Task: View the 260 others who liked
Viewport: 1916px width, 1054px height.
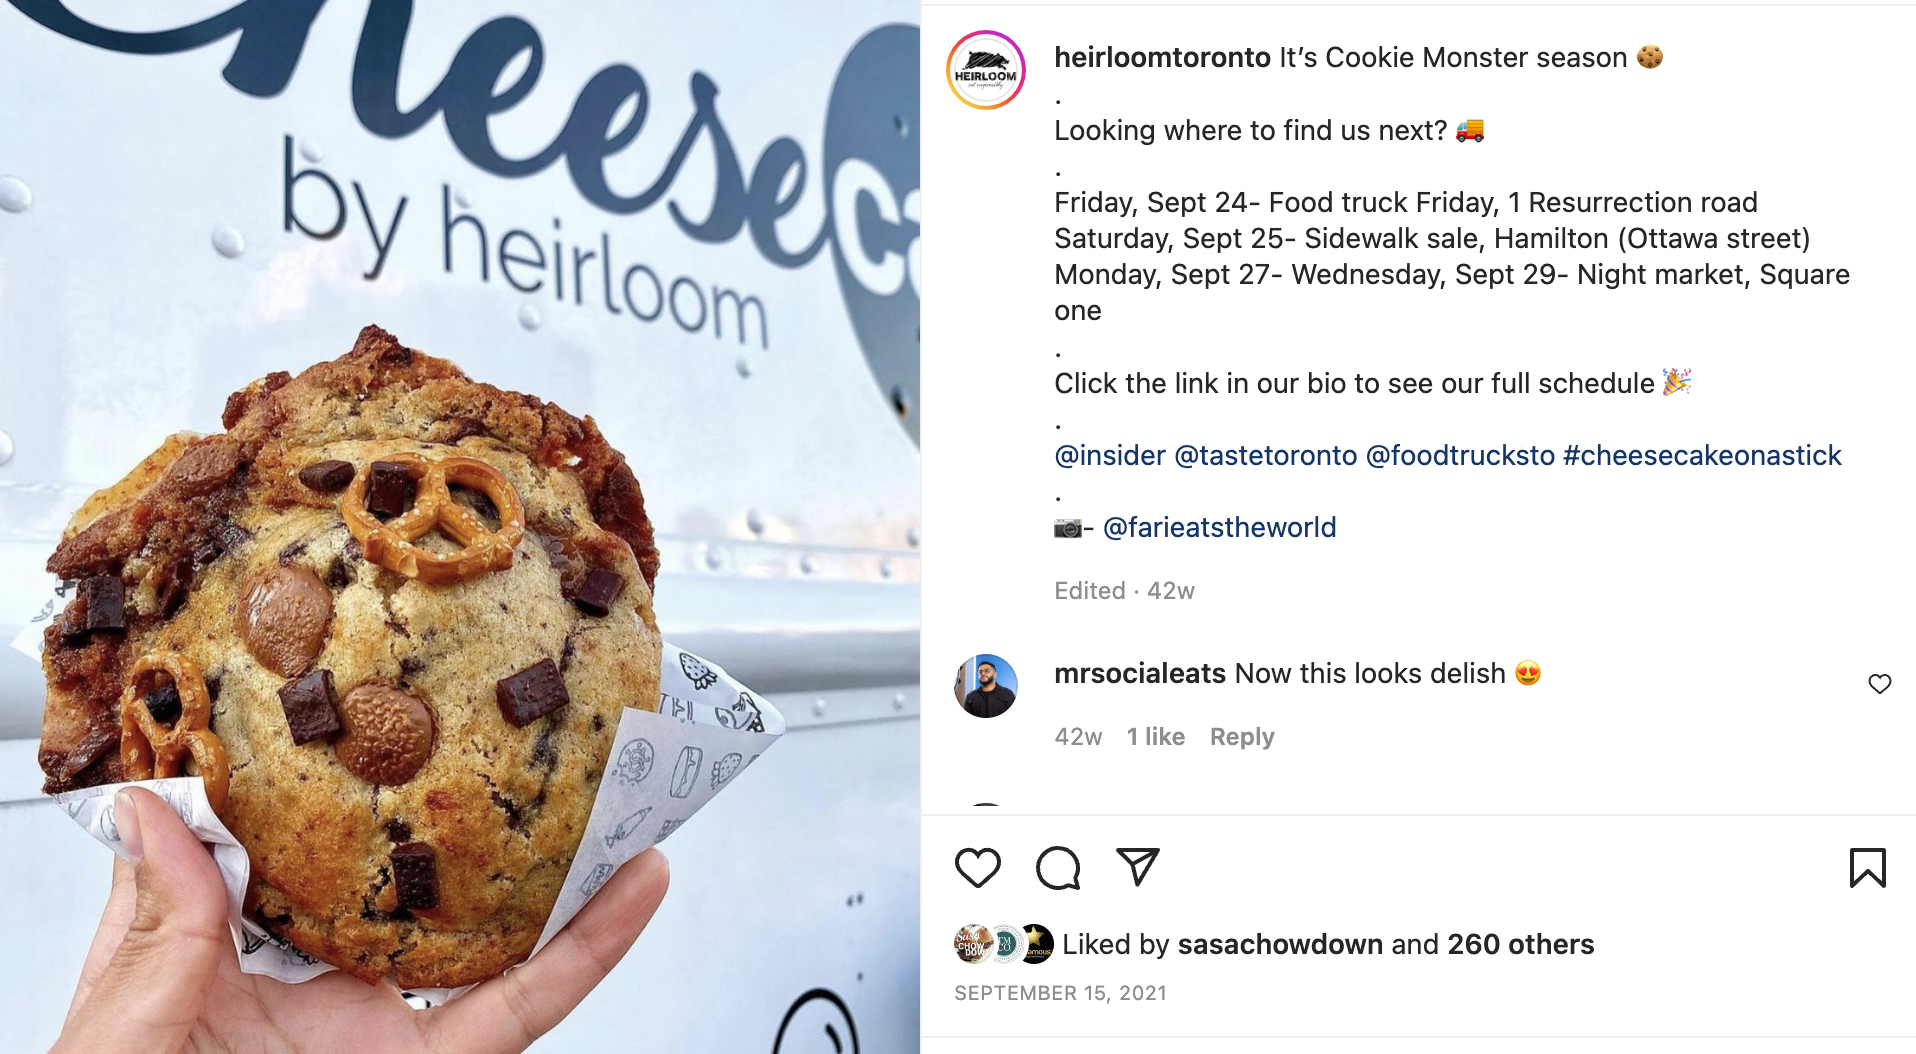Action: click(1520, 944)
